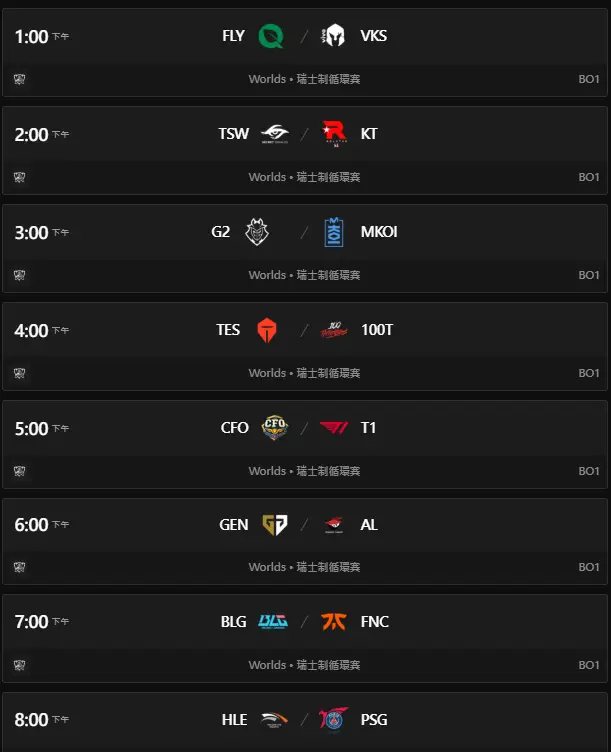Click the KT Rolster red logo
This screenshot has width=611, height=752.
pyautogui.click(x=334, y=134)
